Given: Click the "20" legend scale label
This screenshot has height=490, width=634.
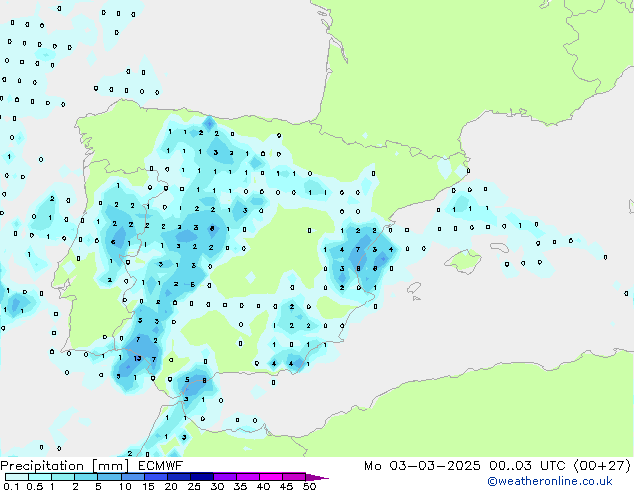Looking at the screenshot, I should [171, 486].
